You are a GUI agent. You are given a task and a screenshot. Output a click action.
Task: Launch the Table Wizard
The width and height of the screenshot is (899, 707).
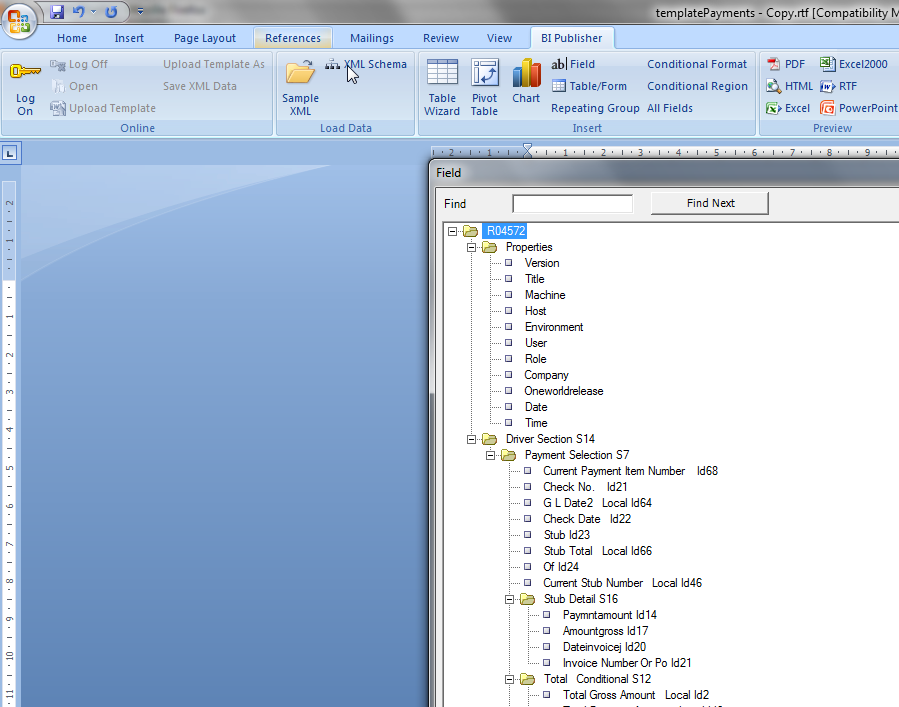pos(442,88)
